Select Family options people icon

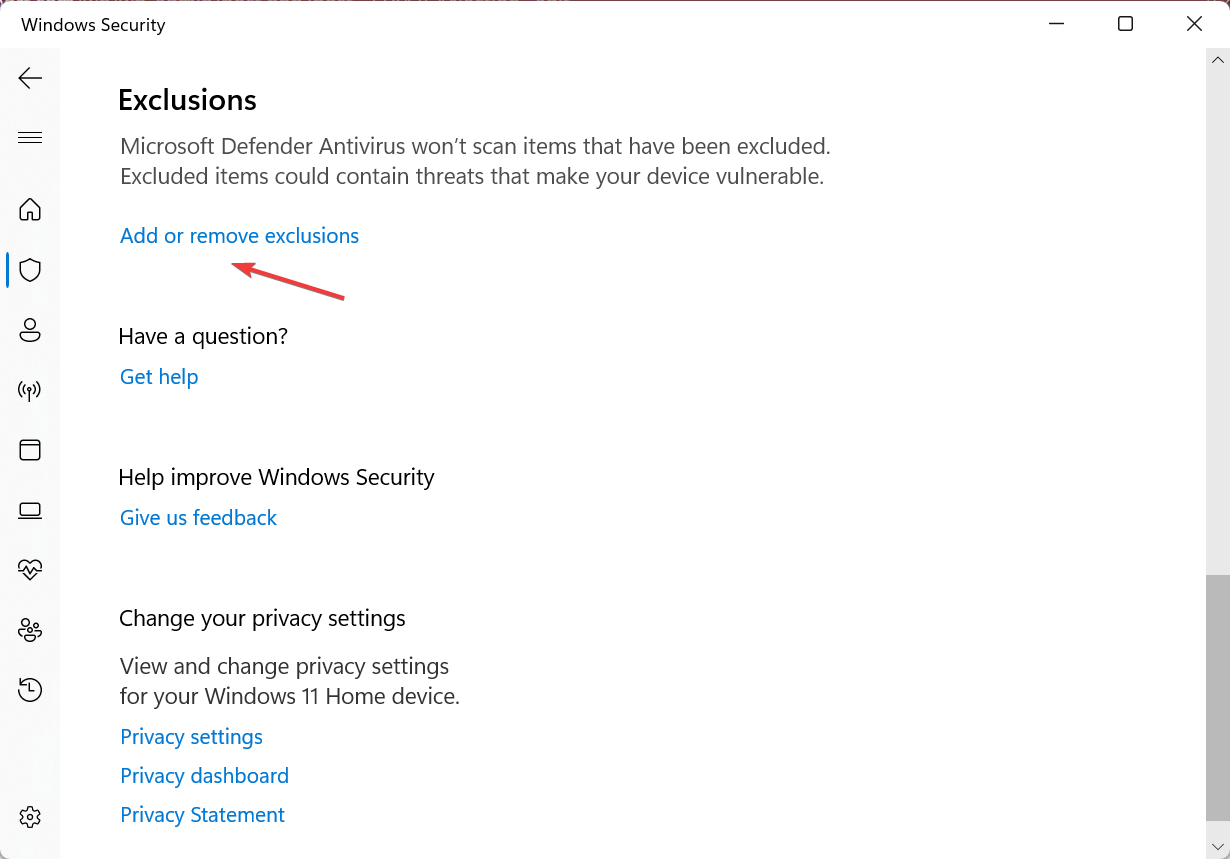pyautogui.click(x=30, y=630)
